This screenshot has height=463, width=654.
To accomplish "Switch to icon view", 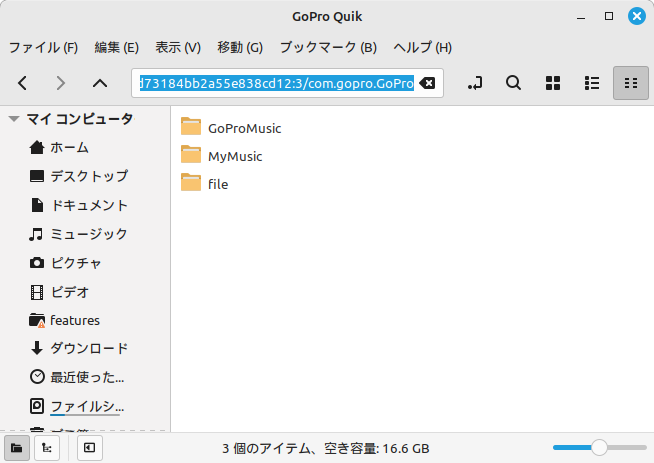I will point(553,83).
